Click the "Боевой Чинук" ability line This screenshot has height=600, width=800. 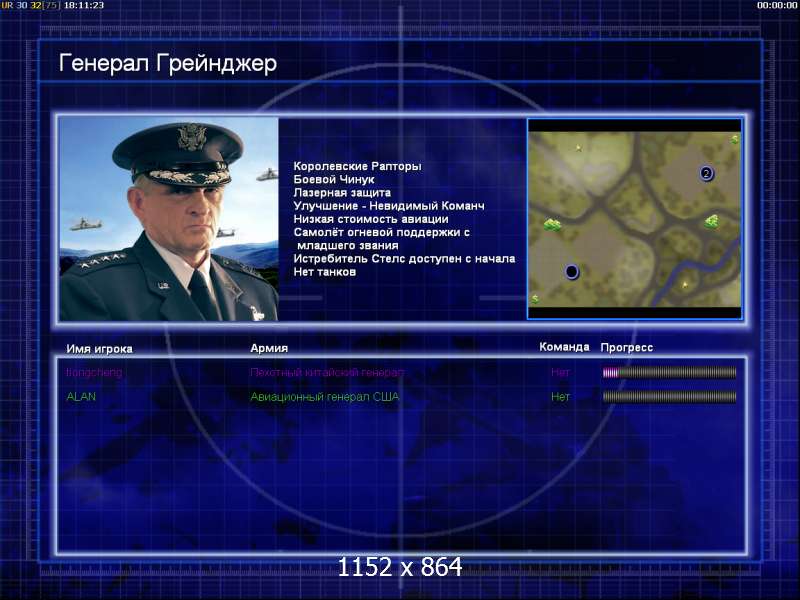pyautogui.click(x=334, y=180)
